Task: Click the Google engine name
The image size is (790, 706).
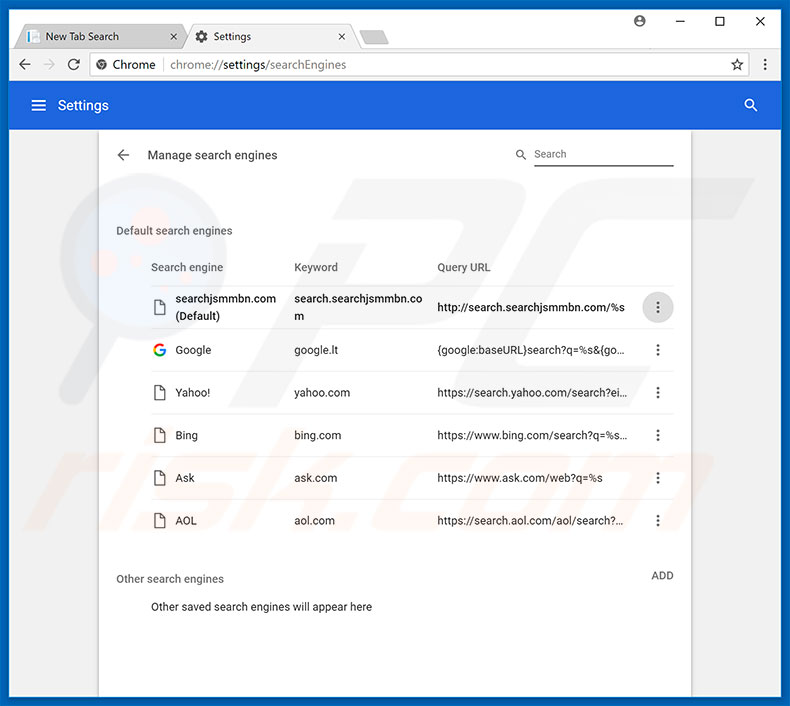Action: (x=193, y=350)
